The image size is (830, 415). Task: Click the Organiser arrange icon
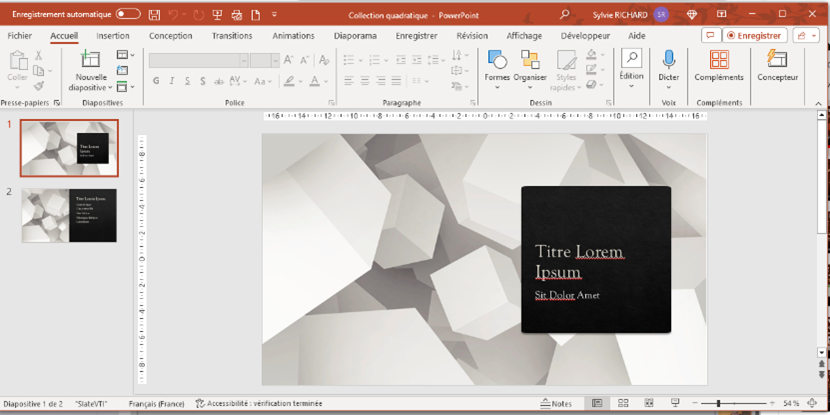tap(530, 68)
